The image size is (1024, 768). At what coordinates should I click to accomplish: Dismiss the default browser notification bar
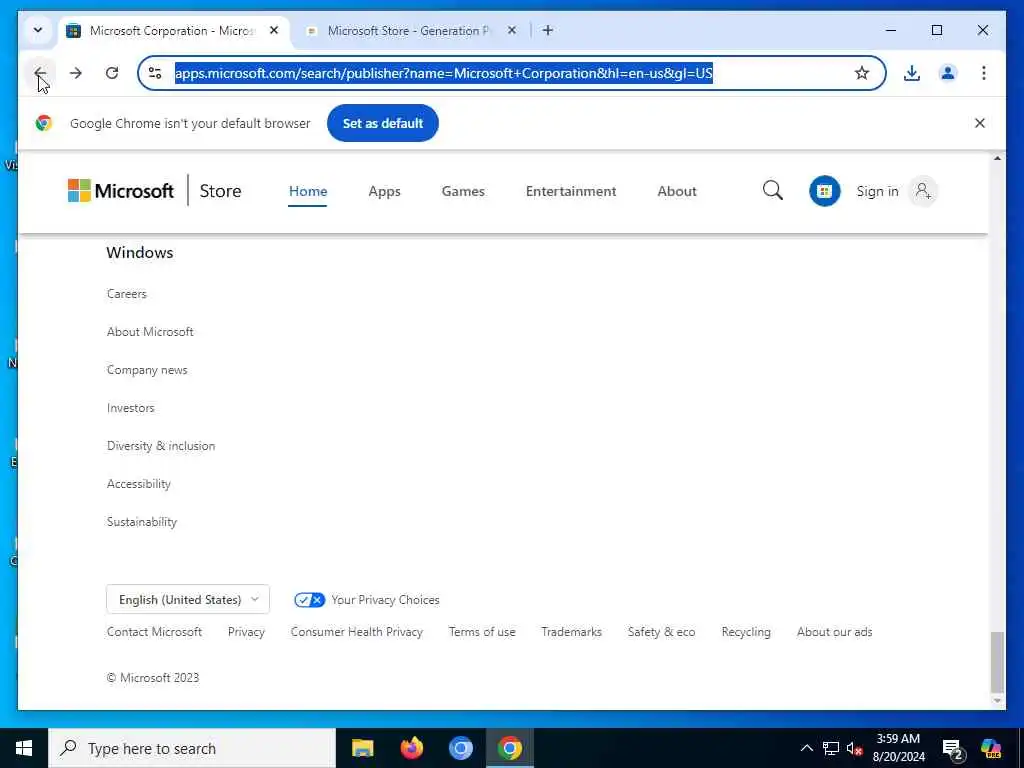[x=980, y=123]
